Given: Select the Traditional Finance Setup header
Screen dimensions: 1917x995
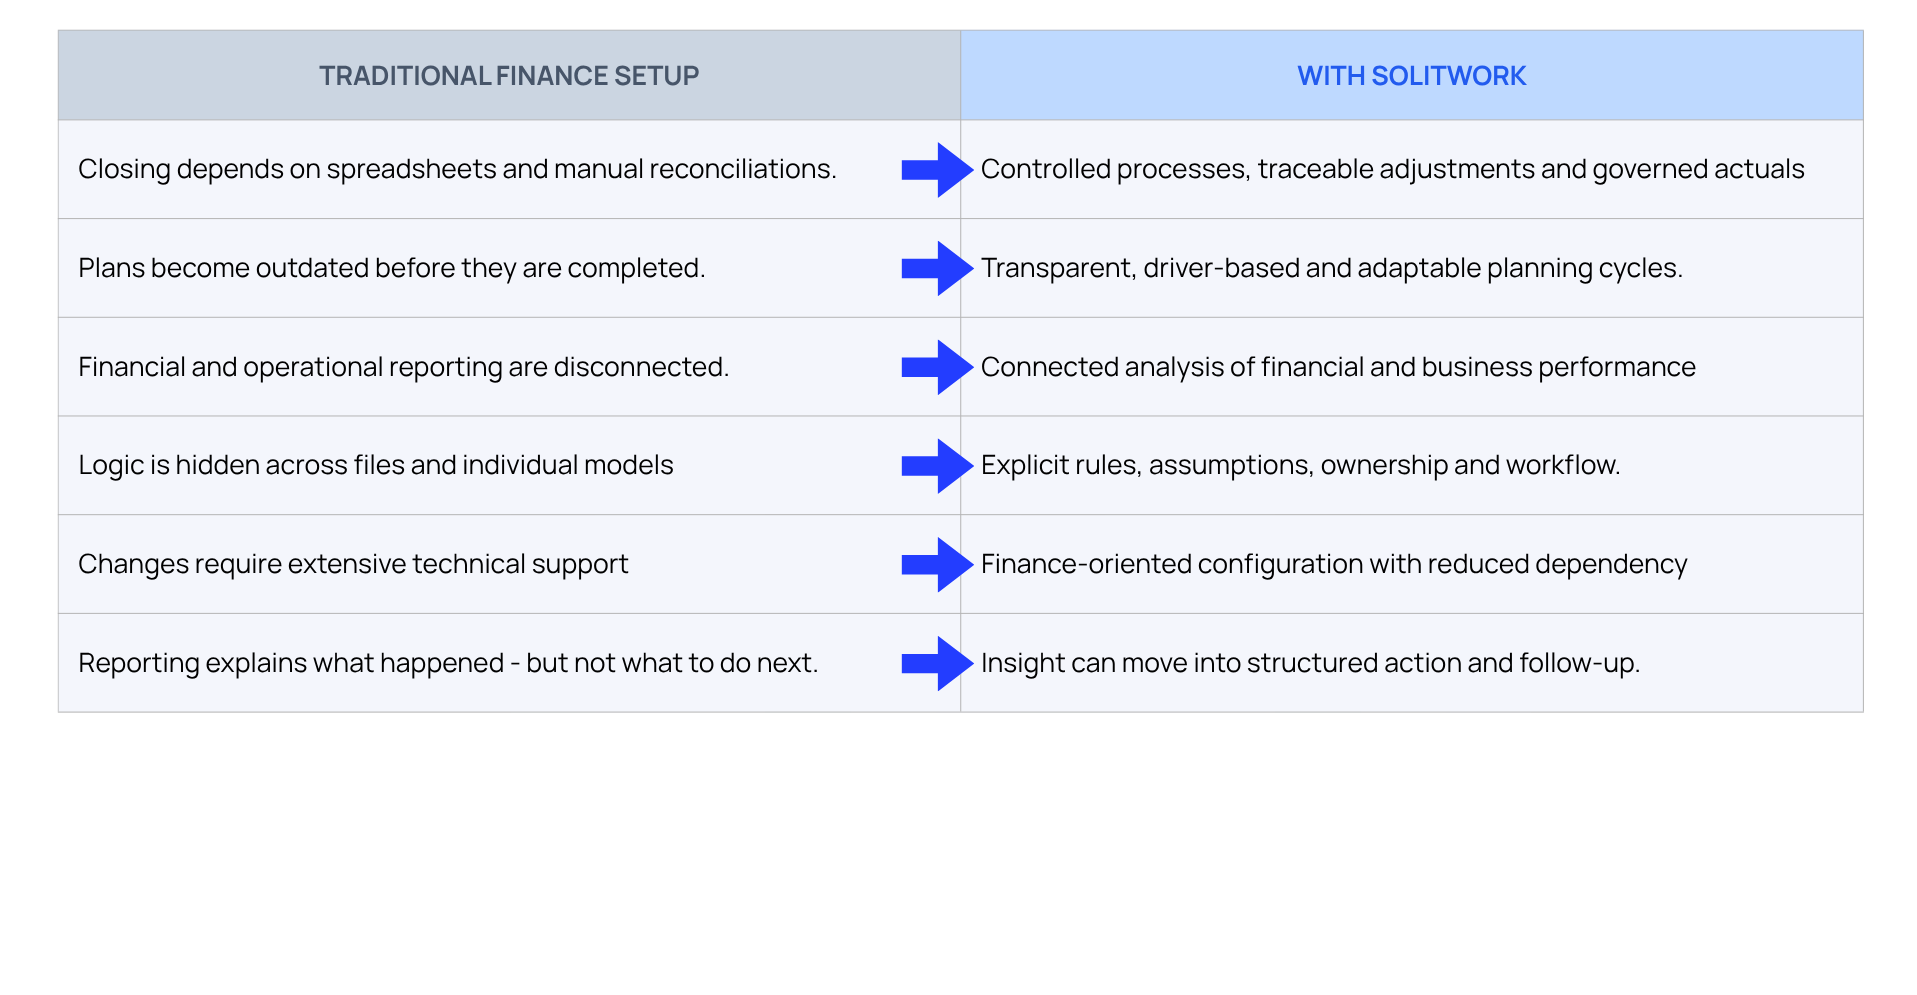Looking at the screenshot, I should pyautogui.click(x=509, y=76).
